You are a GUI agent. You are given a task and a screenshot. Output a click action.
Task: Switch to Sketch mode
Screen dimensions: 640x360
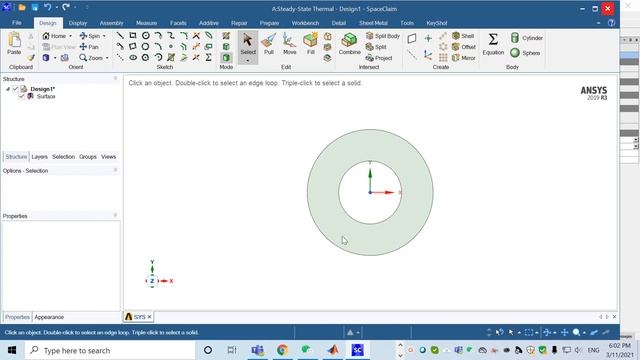tap(226, 36)
